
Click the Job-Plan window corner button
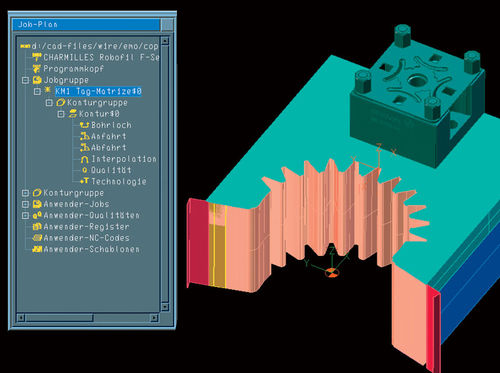[x=167, y=25]
